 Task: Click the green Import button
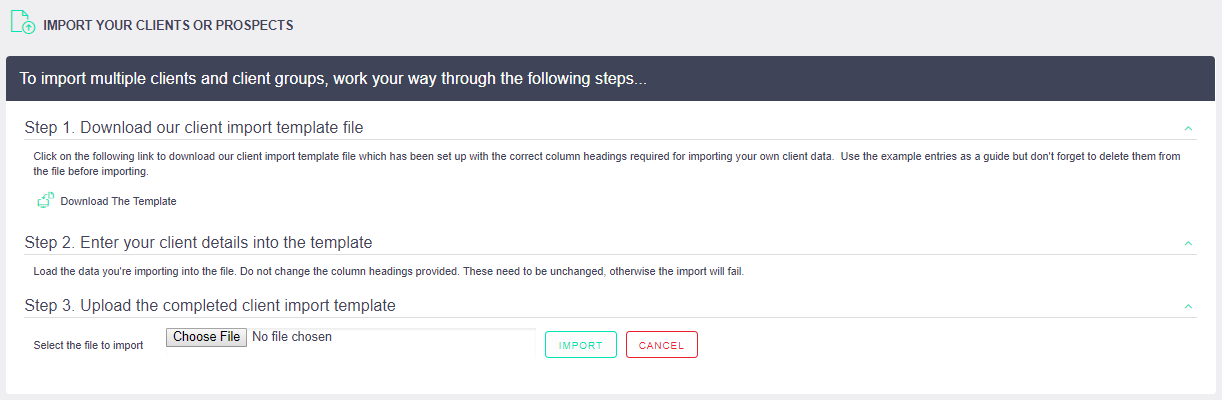pyautogui.click(x=580, y=345)
